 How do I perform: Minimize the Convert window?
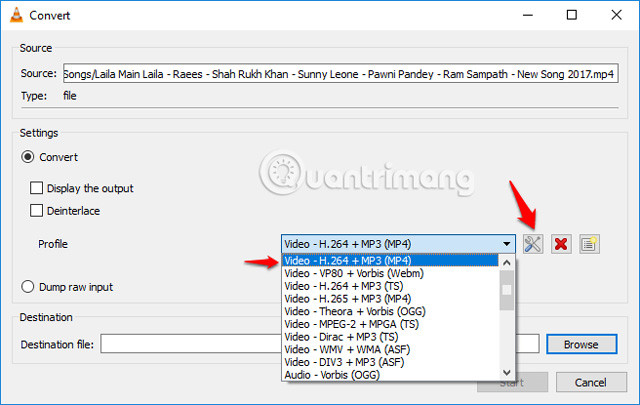pos(528,15)
